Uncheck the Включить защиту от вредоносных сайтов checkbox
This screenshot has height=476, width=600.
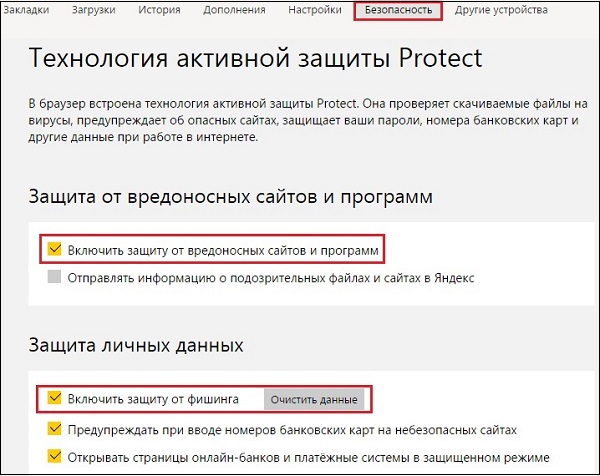point(54,248)
